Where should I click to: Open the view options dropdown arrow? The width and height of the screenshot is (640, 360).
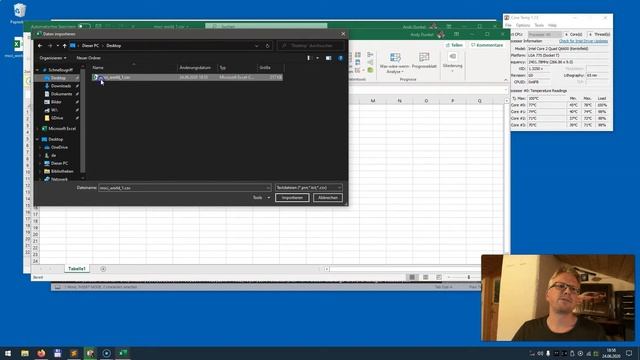(x=318, y=58)
